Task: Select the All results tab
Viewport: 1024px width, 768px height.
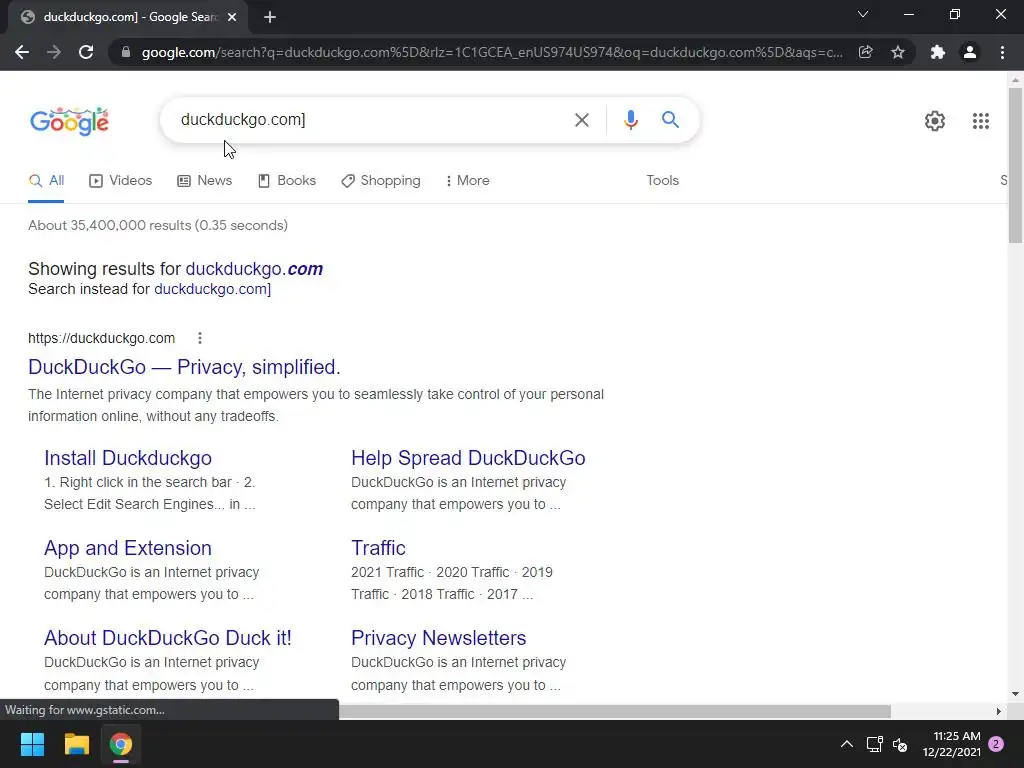Action: click(x=46, y=181)
